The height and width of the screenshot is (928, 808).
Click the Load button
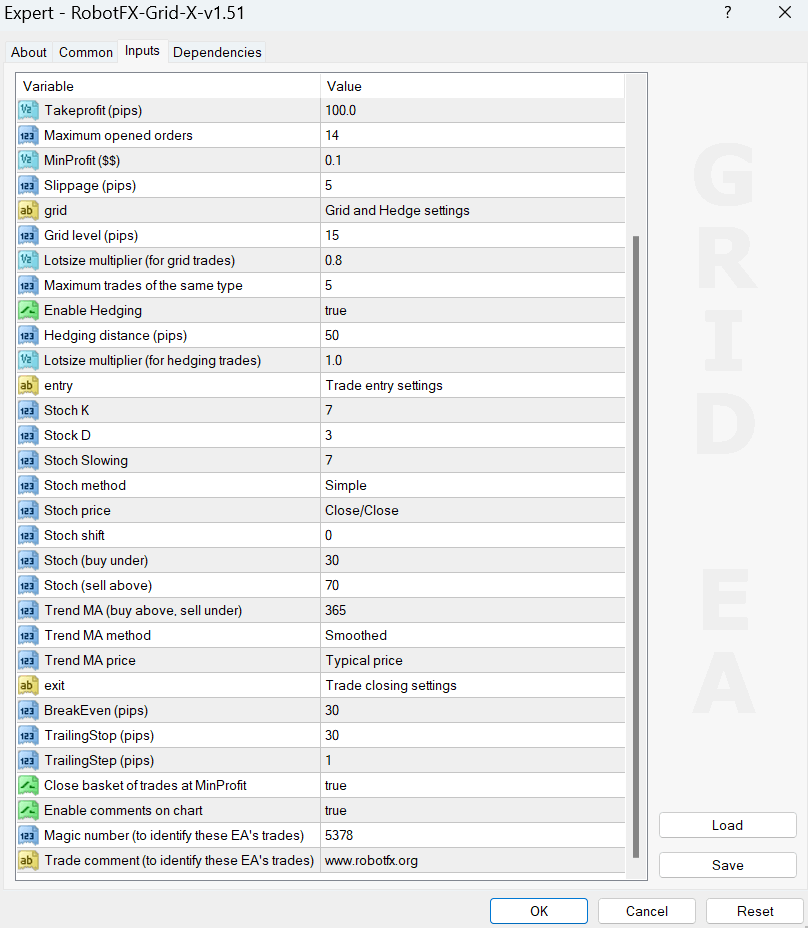tap(727, 825)
